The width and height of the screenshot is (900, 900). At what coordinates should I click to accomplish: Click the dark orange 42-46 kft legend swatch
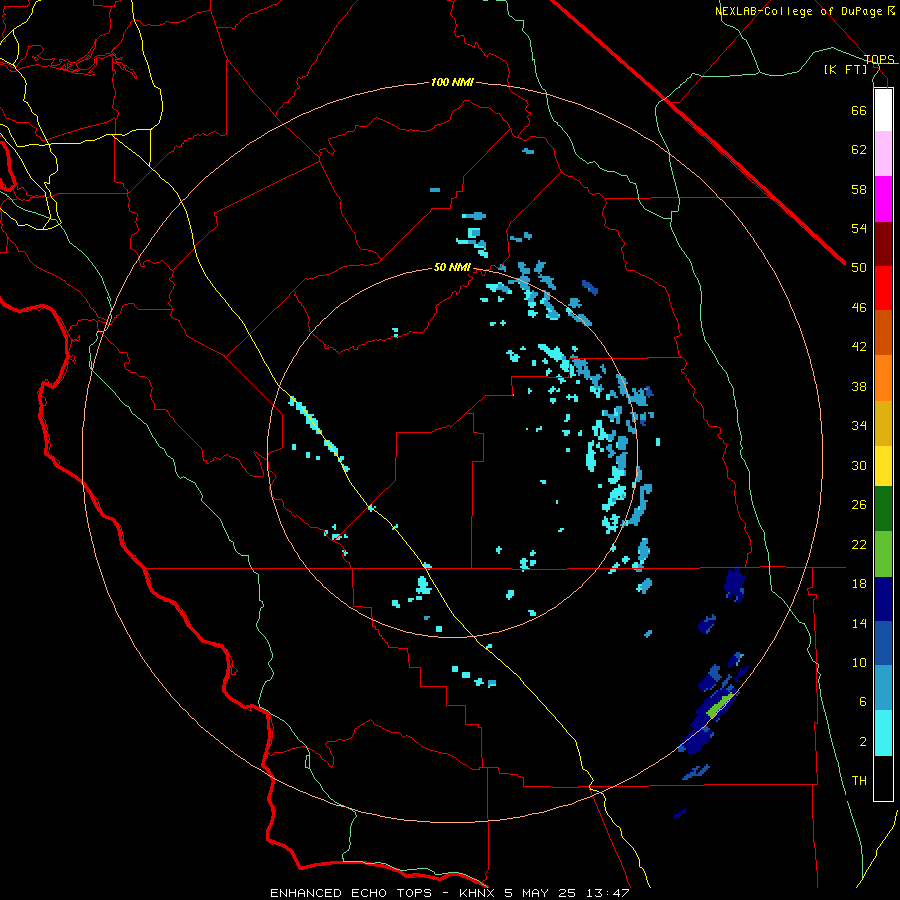pyautogui.click(x=883, y=333)
